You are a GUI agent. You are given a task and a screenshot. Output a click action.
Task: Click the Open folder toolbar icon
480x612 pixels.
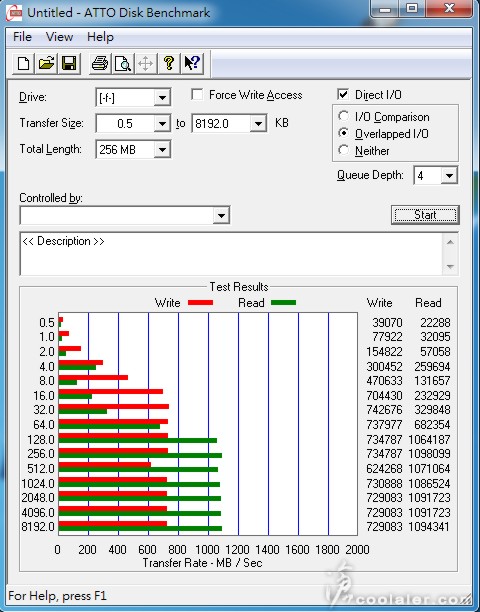(x=46, y=63)
